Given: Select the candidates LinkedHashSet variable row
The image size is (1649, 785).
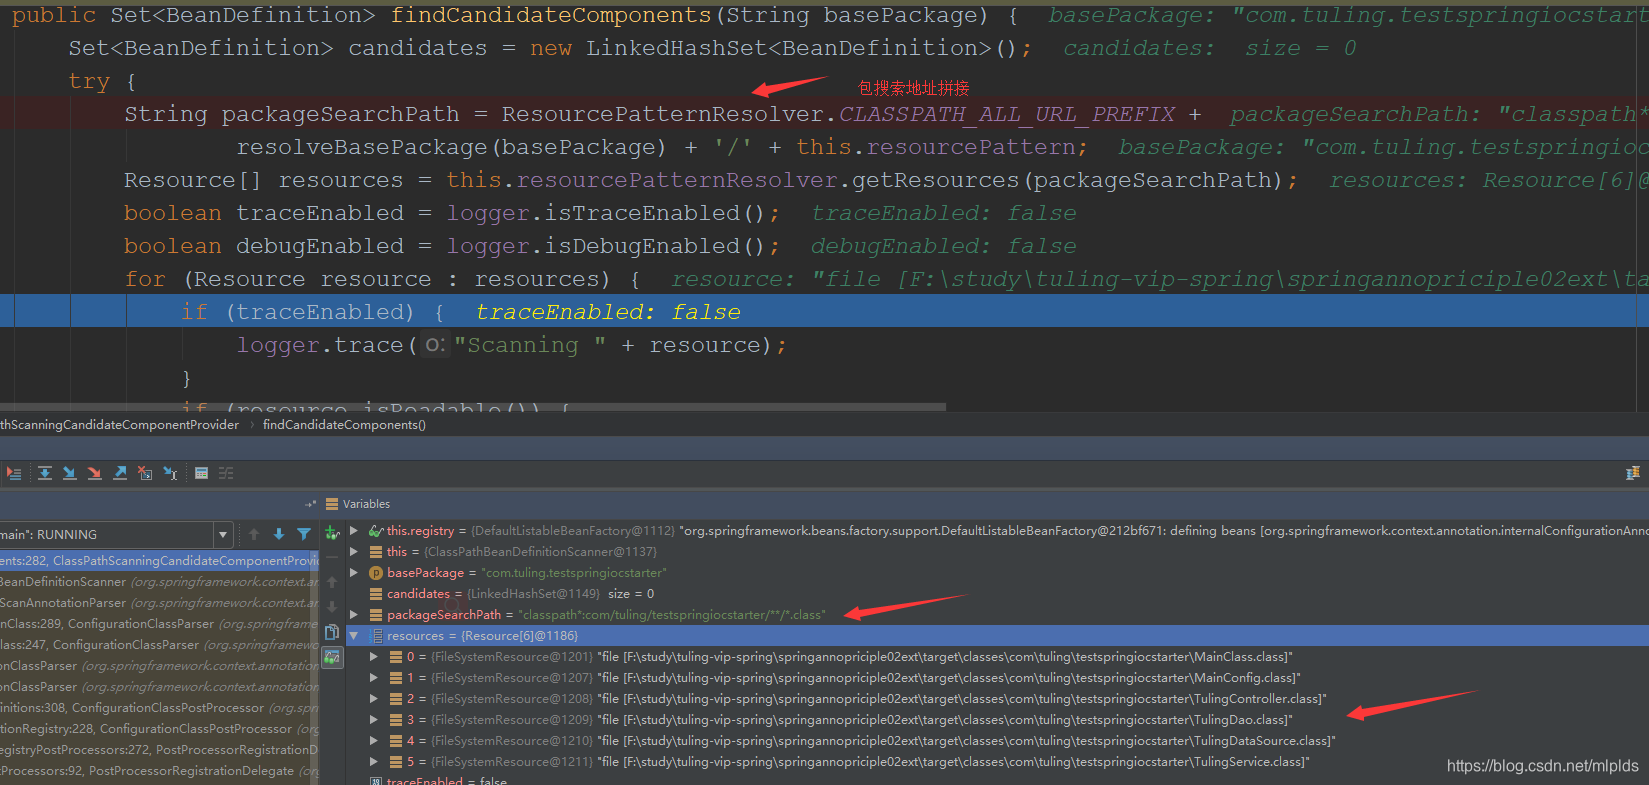Looking at the screenshot, I should pos(997,594).
